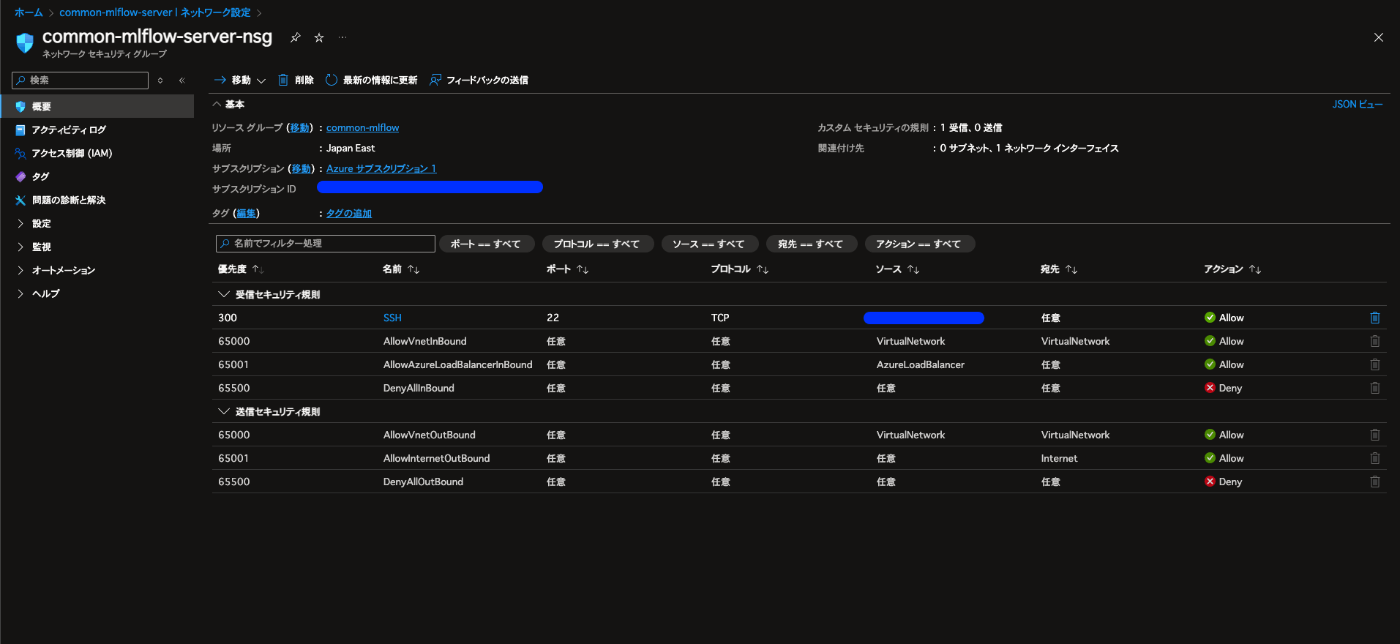
Task: Sort rules by ポート column
Action: point(567,270)
